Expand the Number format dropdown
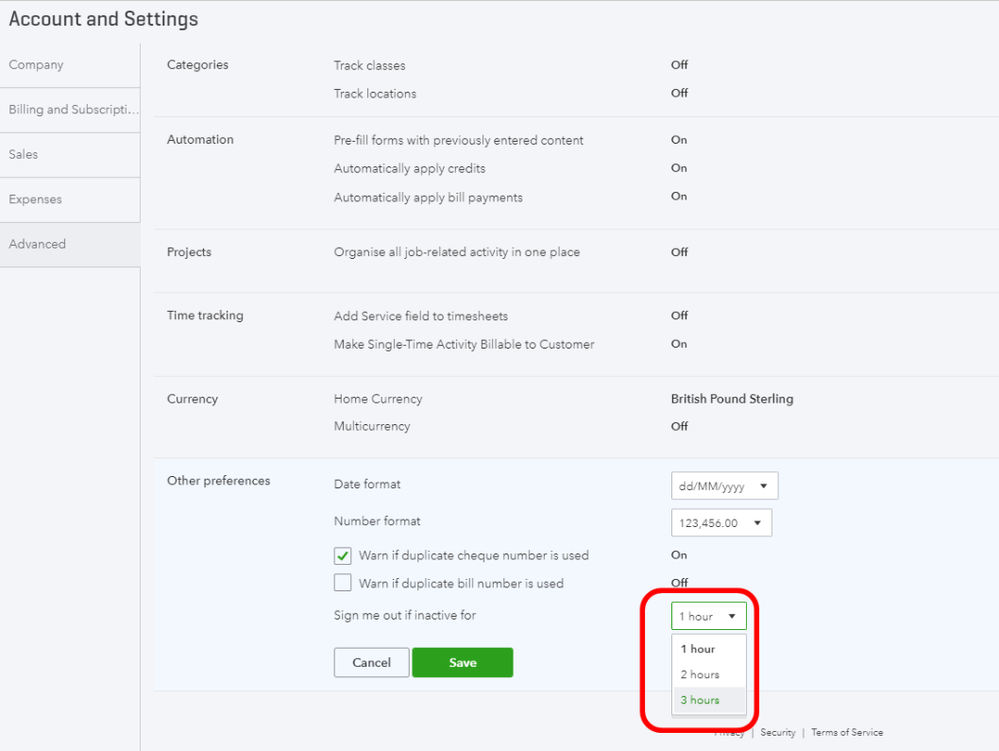This screenshot has height=751, width=999. [721, 523]
